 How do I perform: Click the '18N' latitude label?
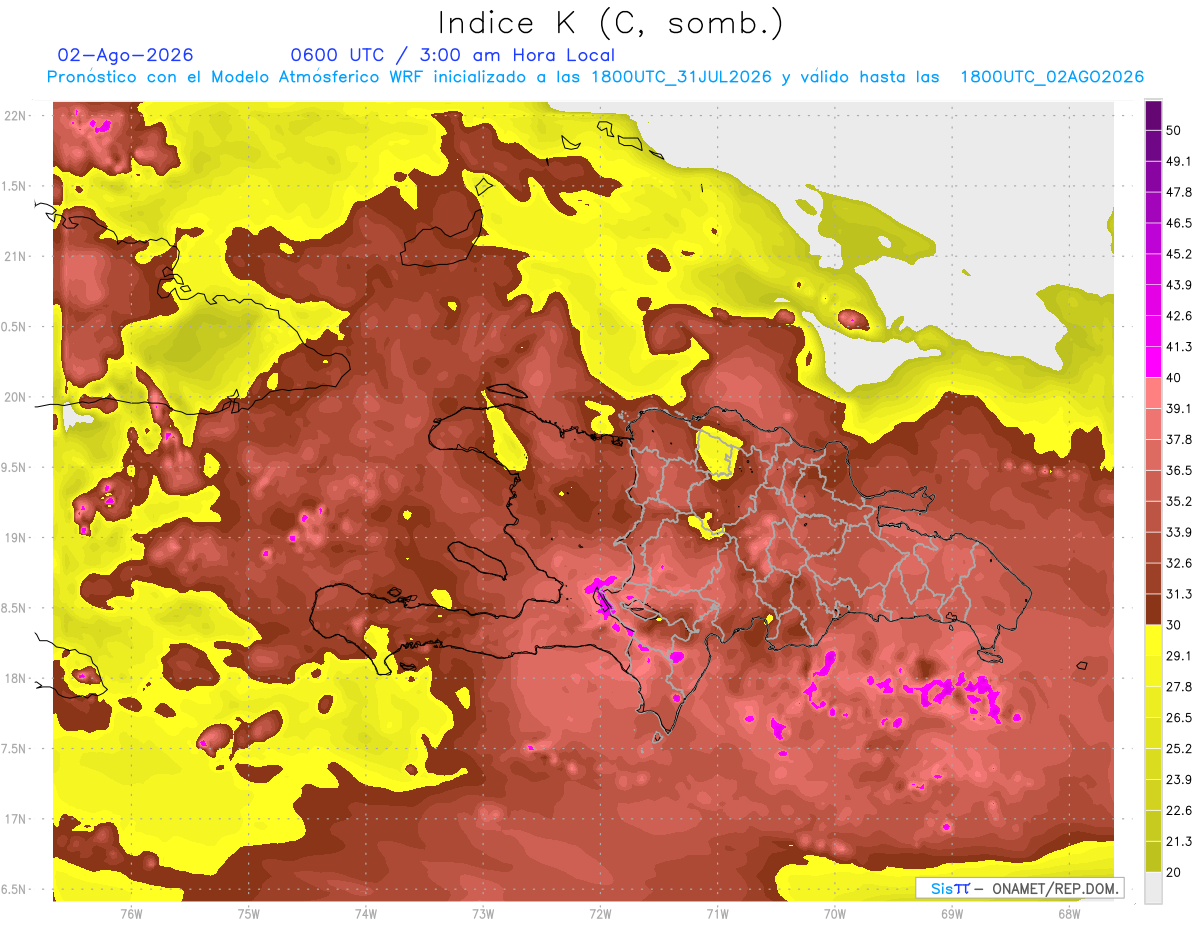point(16,679)
